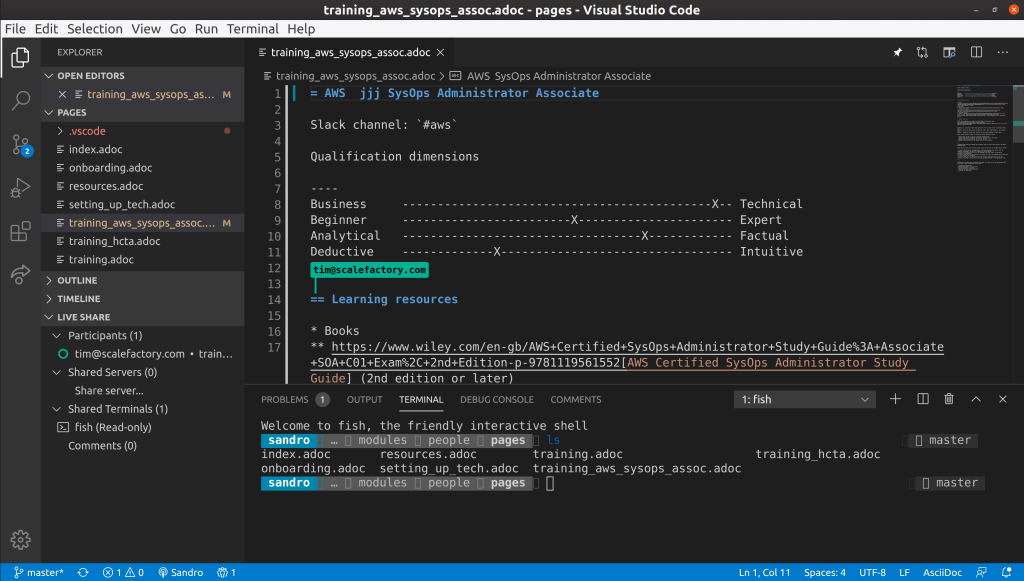Screen dimensions: 1024x581
Task: Open training.adoc file in explorer
Action: coord(143,259)
